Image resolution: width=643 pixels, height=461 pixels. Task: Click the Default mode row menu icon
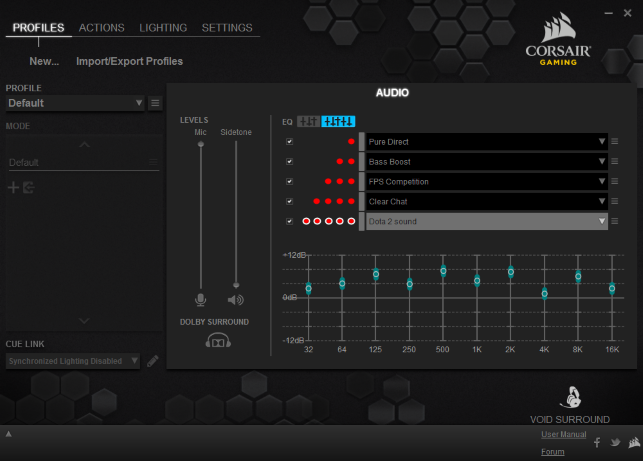[x=153, y=162]
